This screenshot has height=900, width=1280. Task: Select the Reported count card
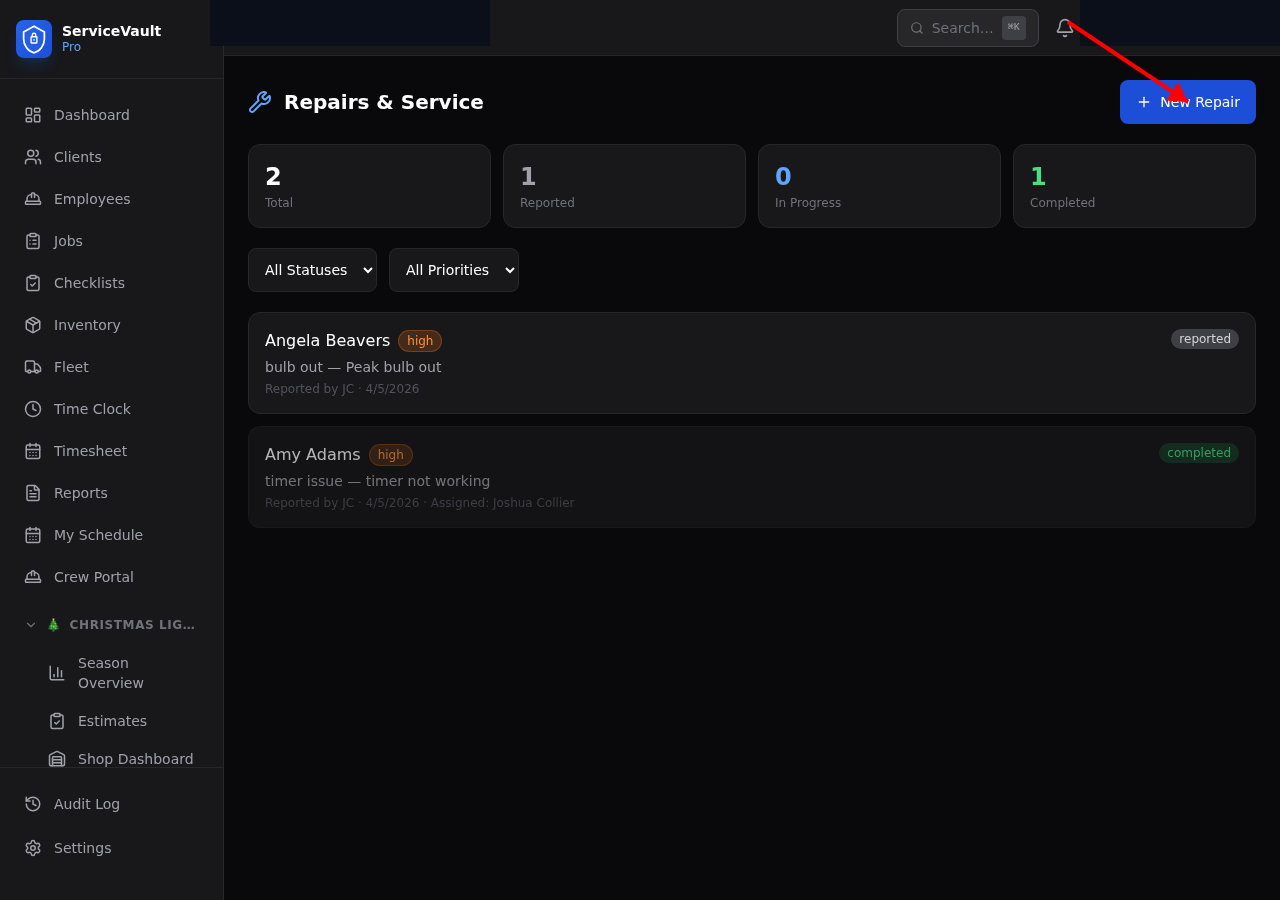[624, 186]
